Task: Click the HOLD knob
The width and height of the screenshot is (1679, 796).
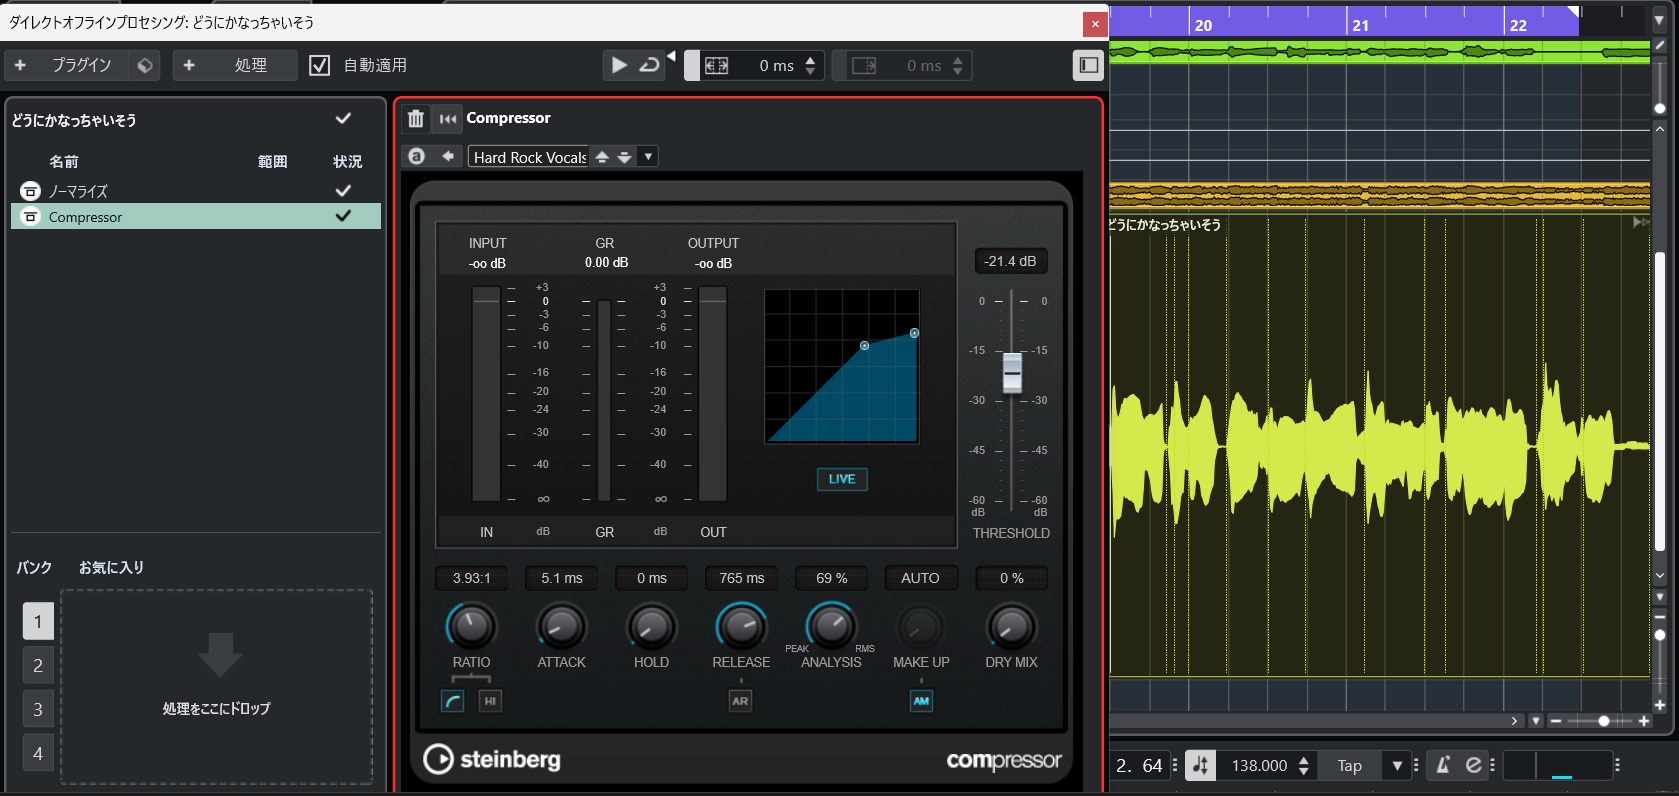Action: coord(651,626)
